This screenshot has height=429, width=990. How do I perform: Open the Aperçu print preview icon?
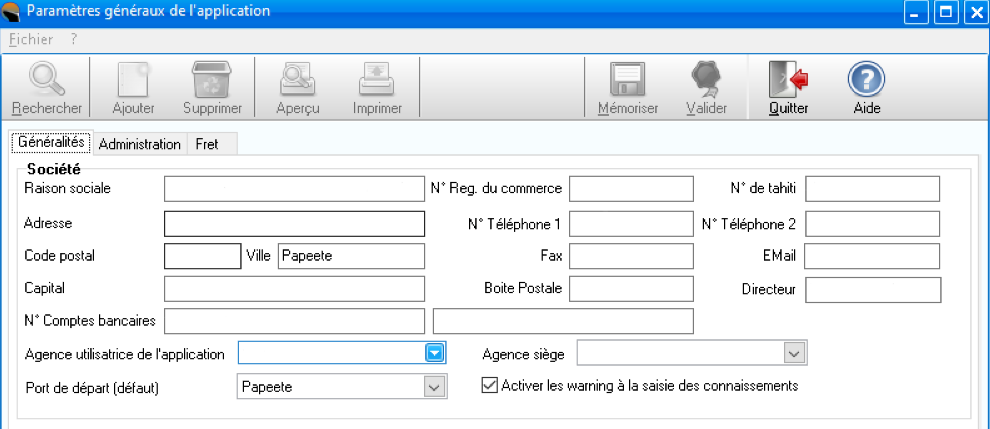(x=299, y=79)
